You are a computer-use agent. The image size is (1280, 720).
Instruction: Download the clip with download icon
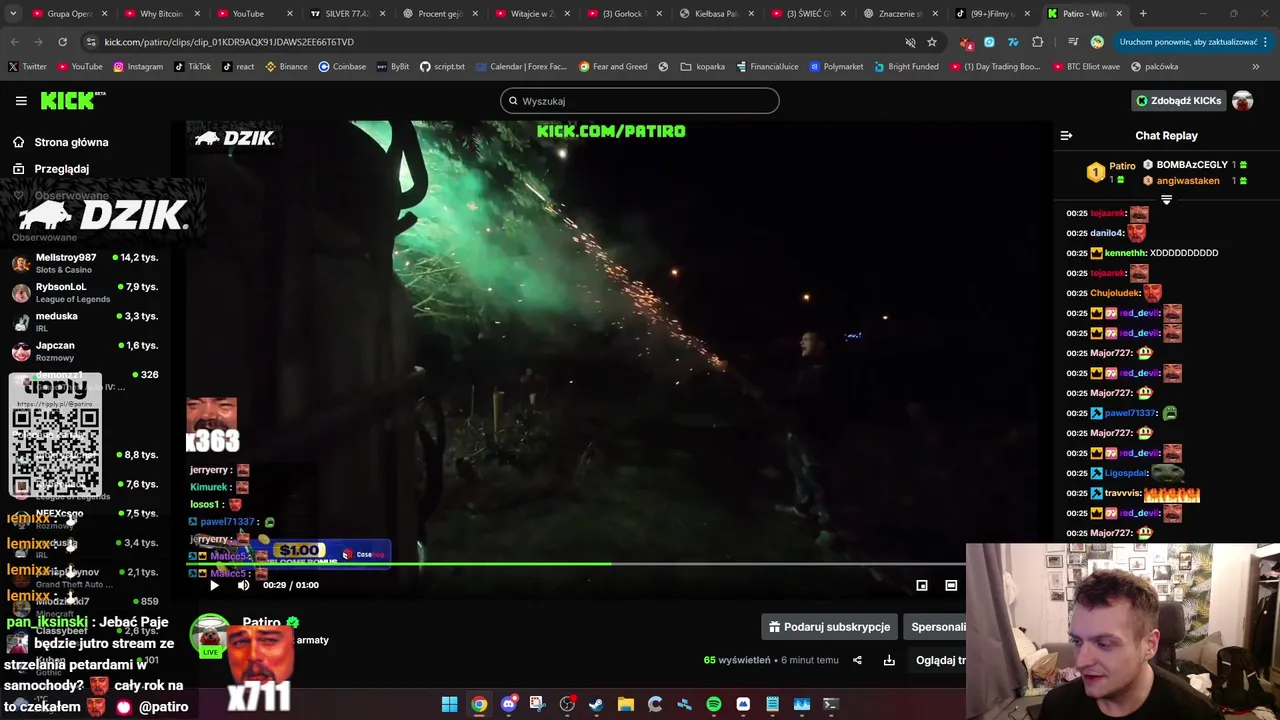(889, 660)
